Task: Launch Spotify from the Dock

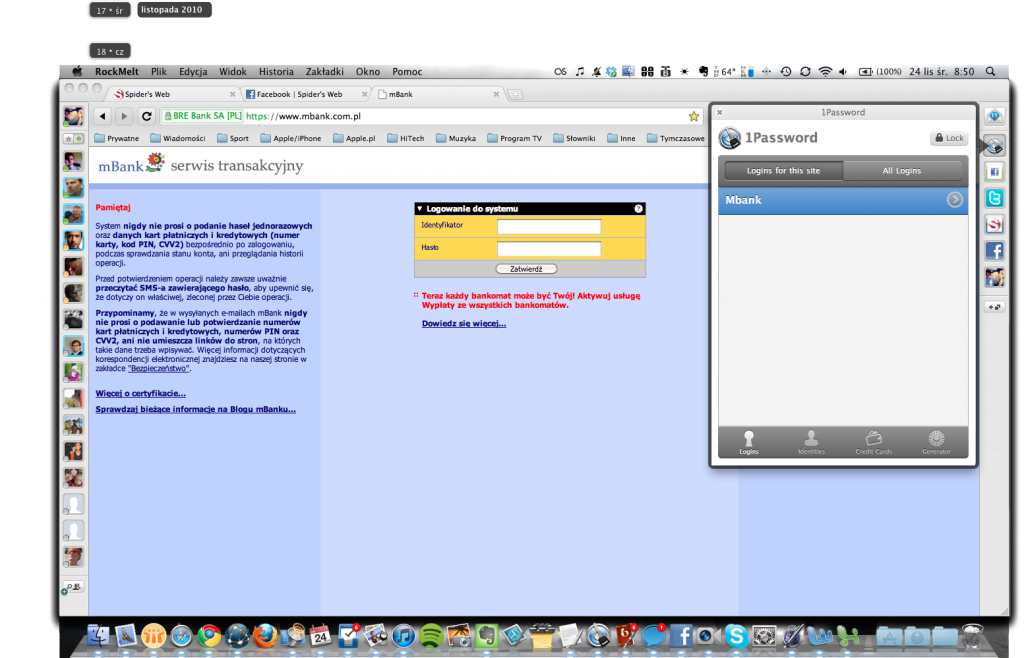Action: tap(431, 635)
